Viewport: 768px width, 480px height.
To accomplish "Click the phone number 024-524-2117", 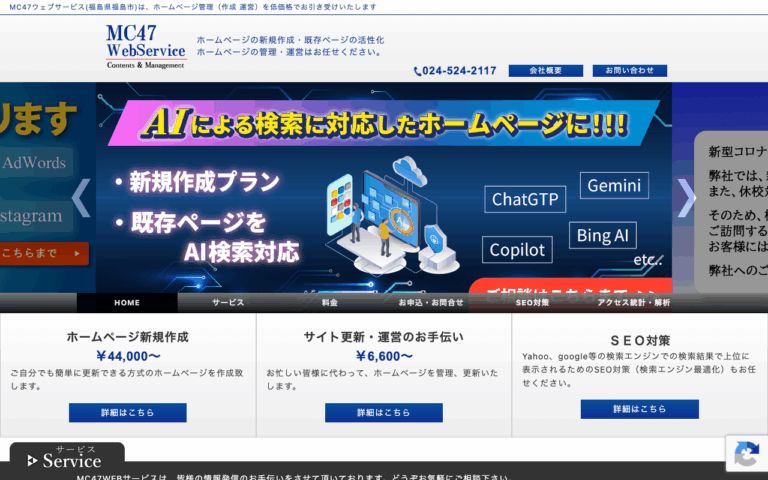I will click(x=459, y=71).
